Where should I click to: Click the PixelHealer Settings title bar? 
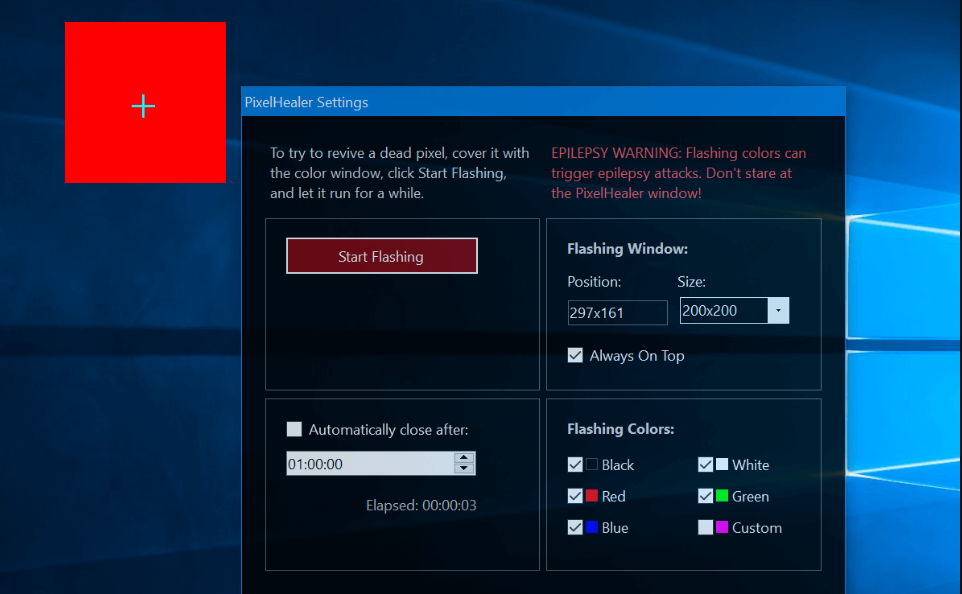coord(544,102)
